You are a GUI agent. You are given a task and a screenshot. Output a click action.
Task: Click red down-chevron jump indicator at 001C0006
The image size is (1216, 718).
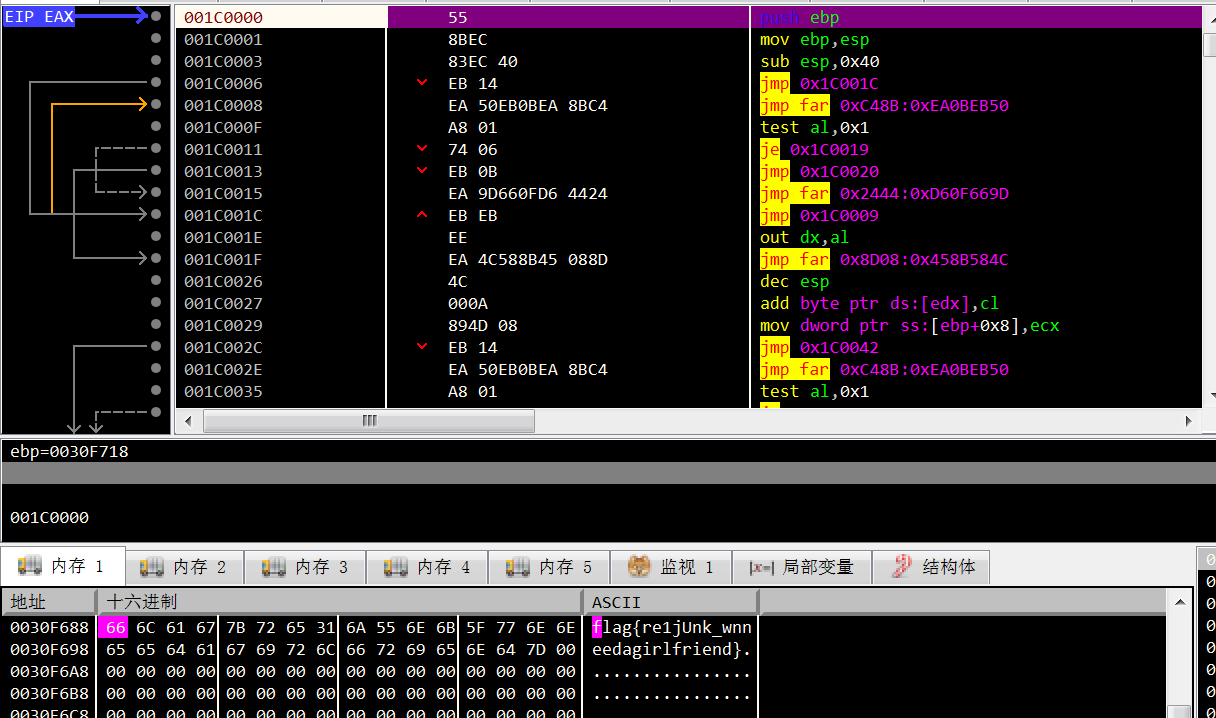click(x=423, y=83)
